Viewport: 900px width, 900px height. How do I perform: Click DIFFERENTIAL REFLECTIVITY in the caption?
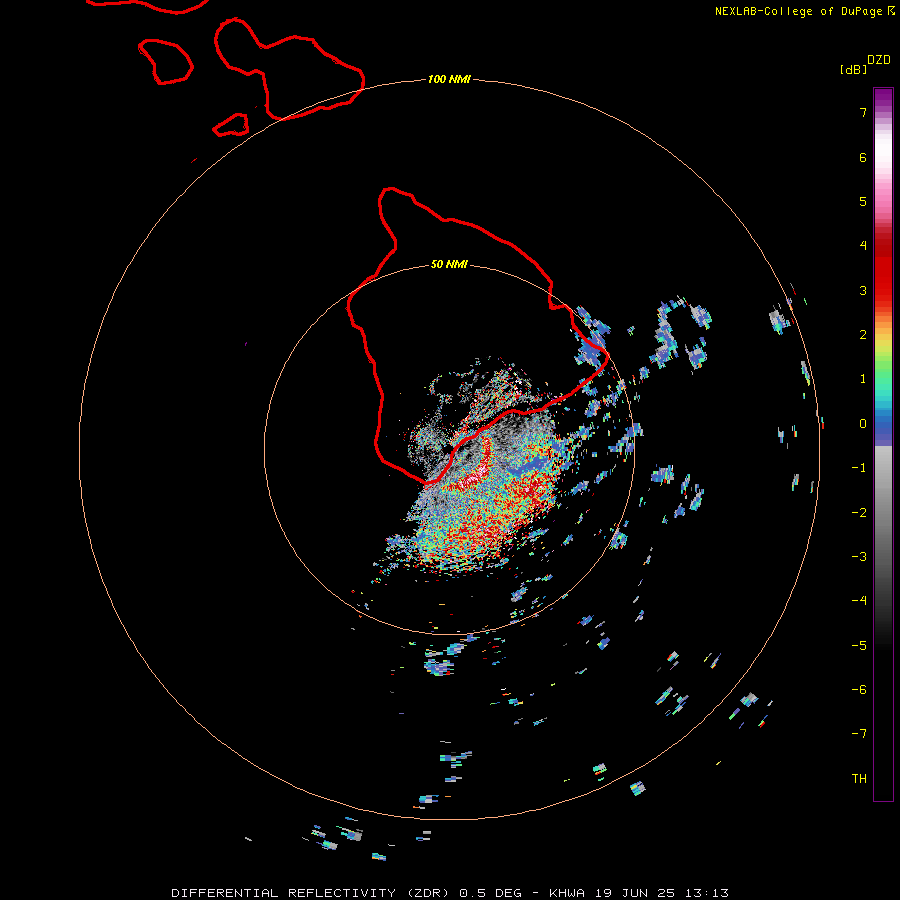tap(284, 893)
